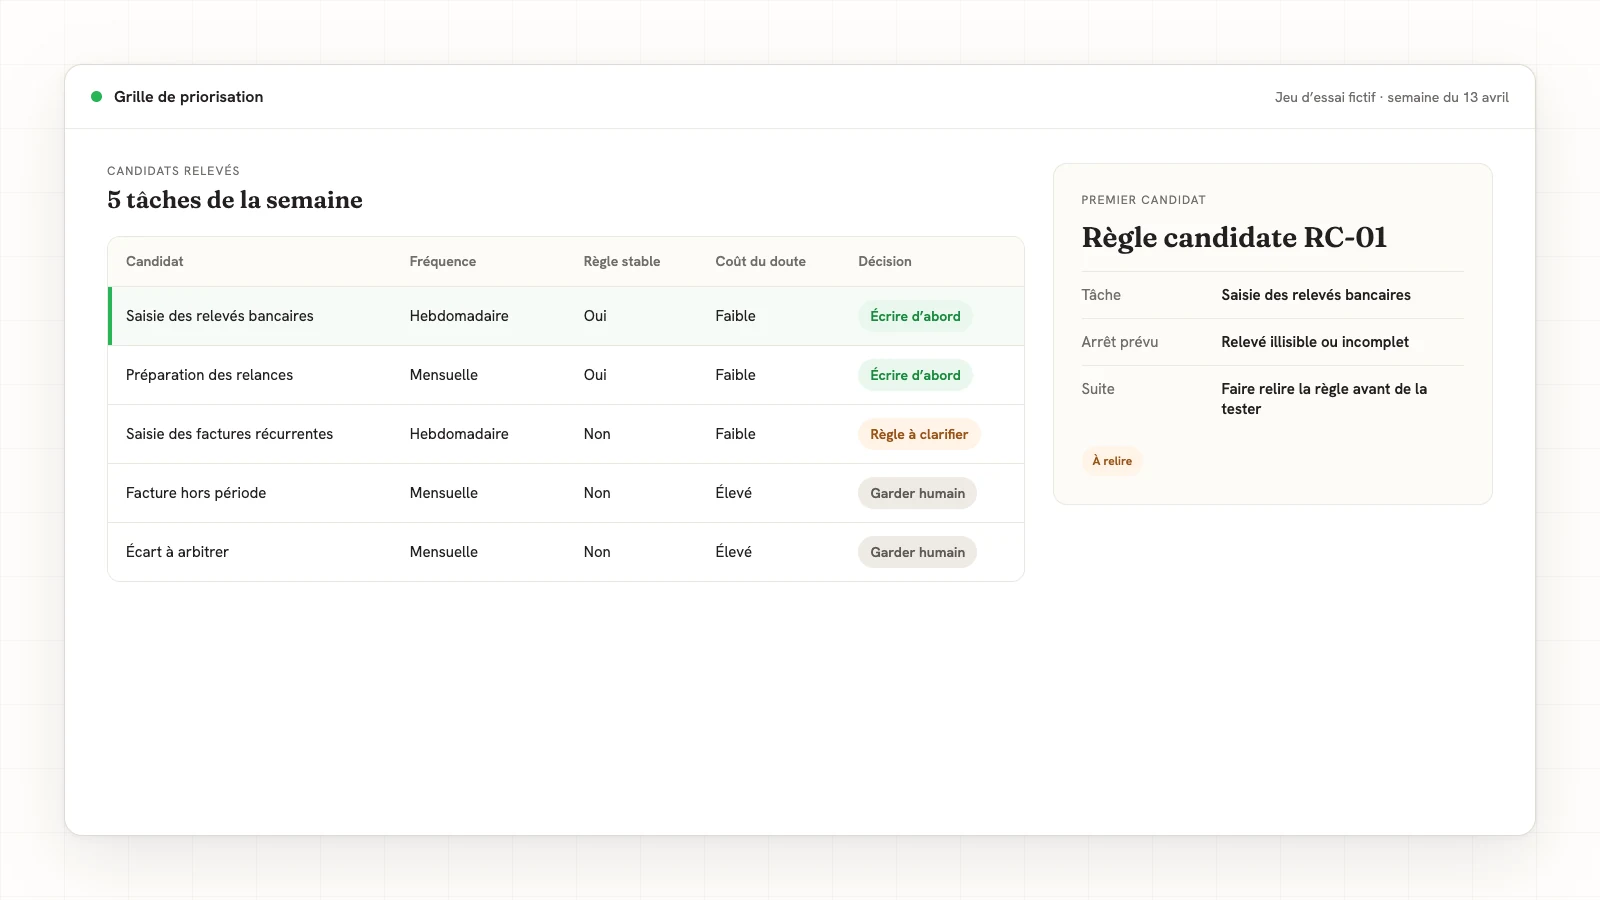
Task: Select the Facture hors période candidate
Action: click(x=566, y=493)
